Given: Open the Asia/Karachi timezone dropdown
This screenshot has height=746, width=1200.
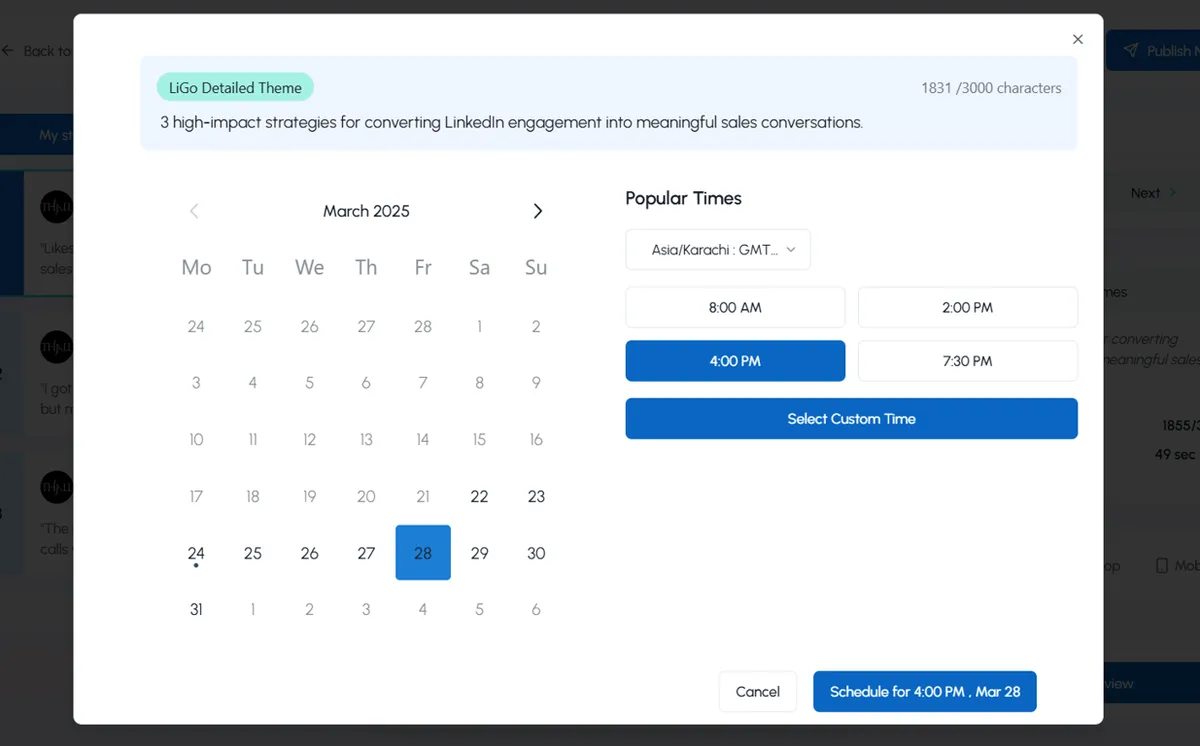Looking at the screenshot, I should pyautogui.click(x=717, y=249).
